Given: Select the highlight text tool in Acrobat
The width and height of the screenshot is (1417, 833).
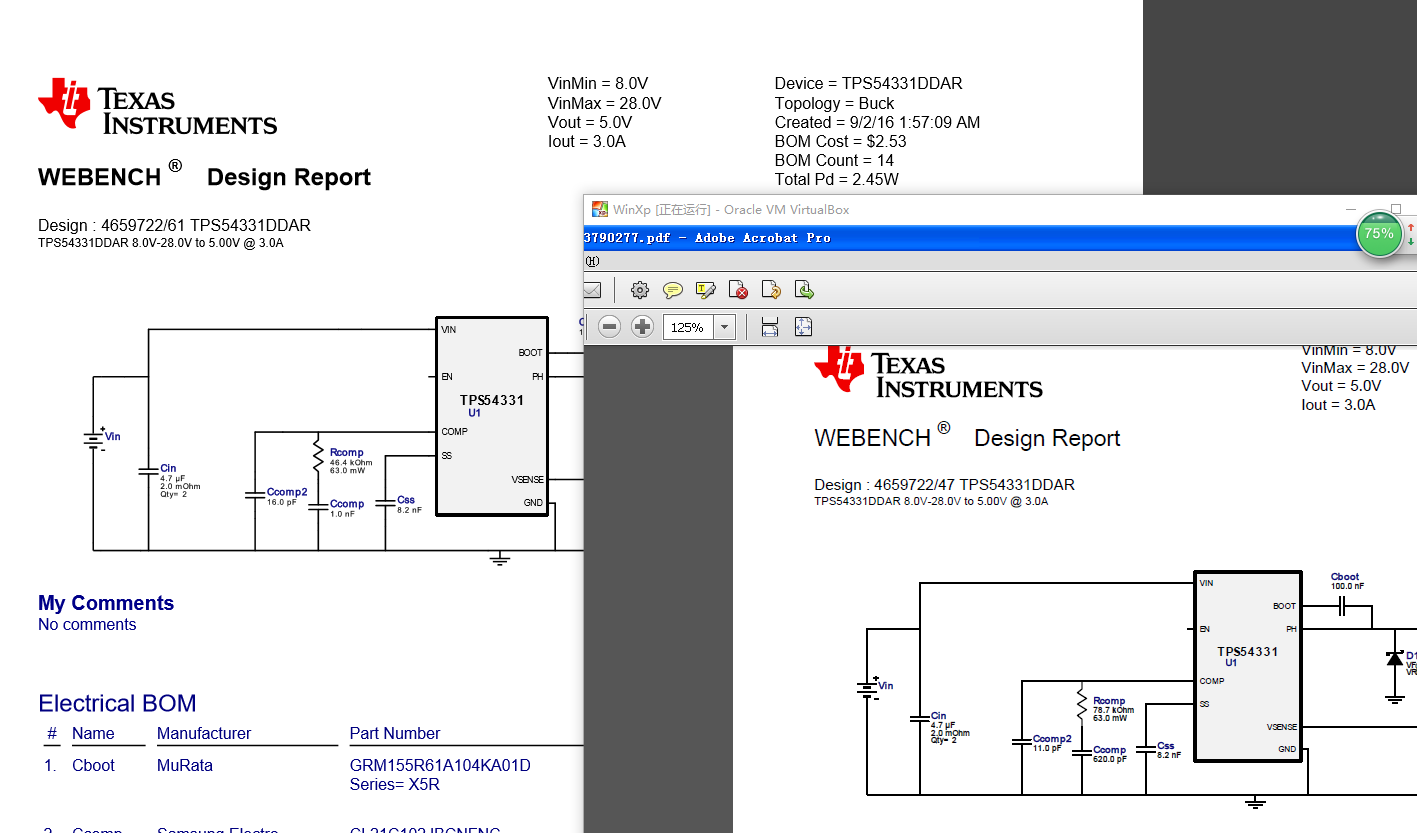Looking at the screenshot, I should (x=706, y=290).
